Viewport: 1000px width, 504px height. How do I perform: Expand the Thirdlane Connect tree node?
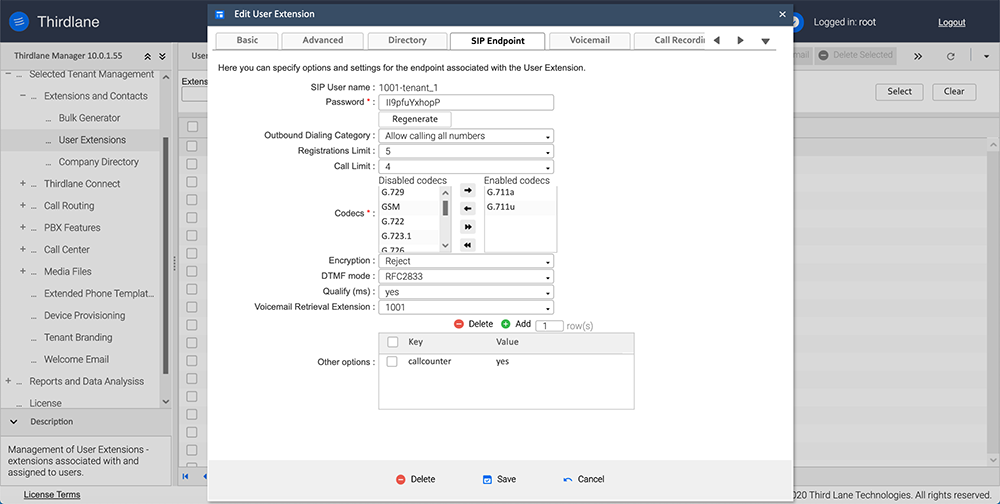[23, 184]
